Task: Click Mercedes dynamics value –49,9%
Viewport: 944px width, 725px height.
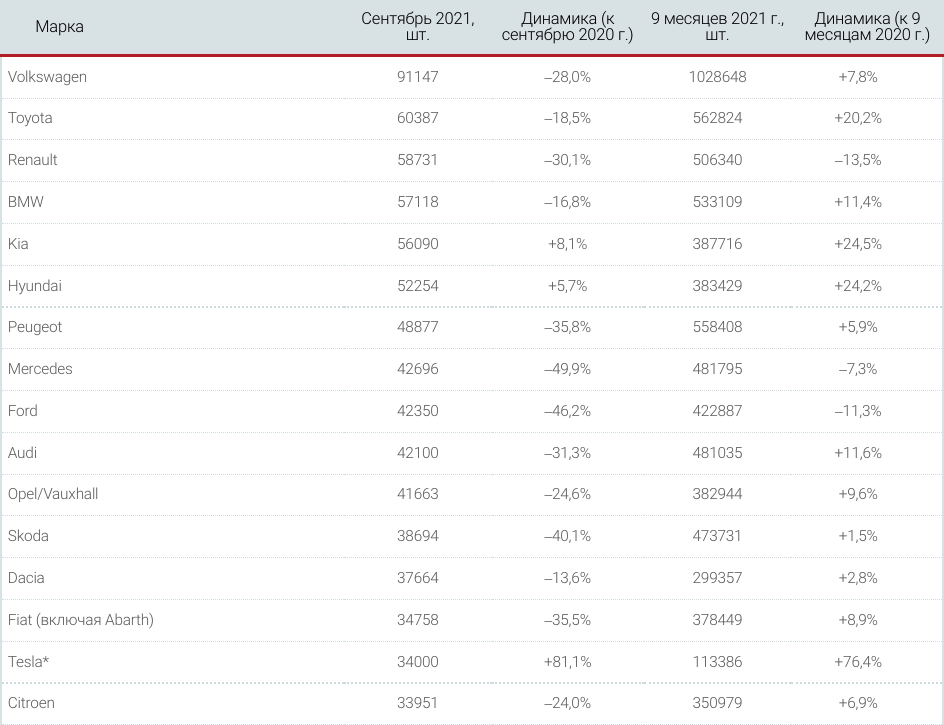Action: pos(567,369)
